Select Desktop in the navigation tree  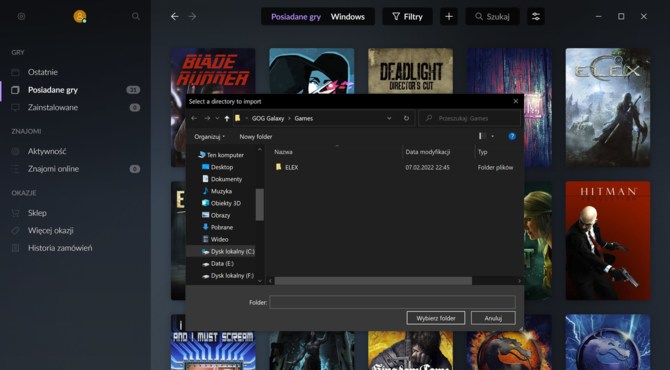[x=217, y=167]
